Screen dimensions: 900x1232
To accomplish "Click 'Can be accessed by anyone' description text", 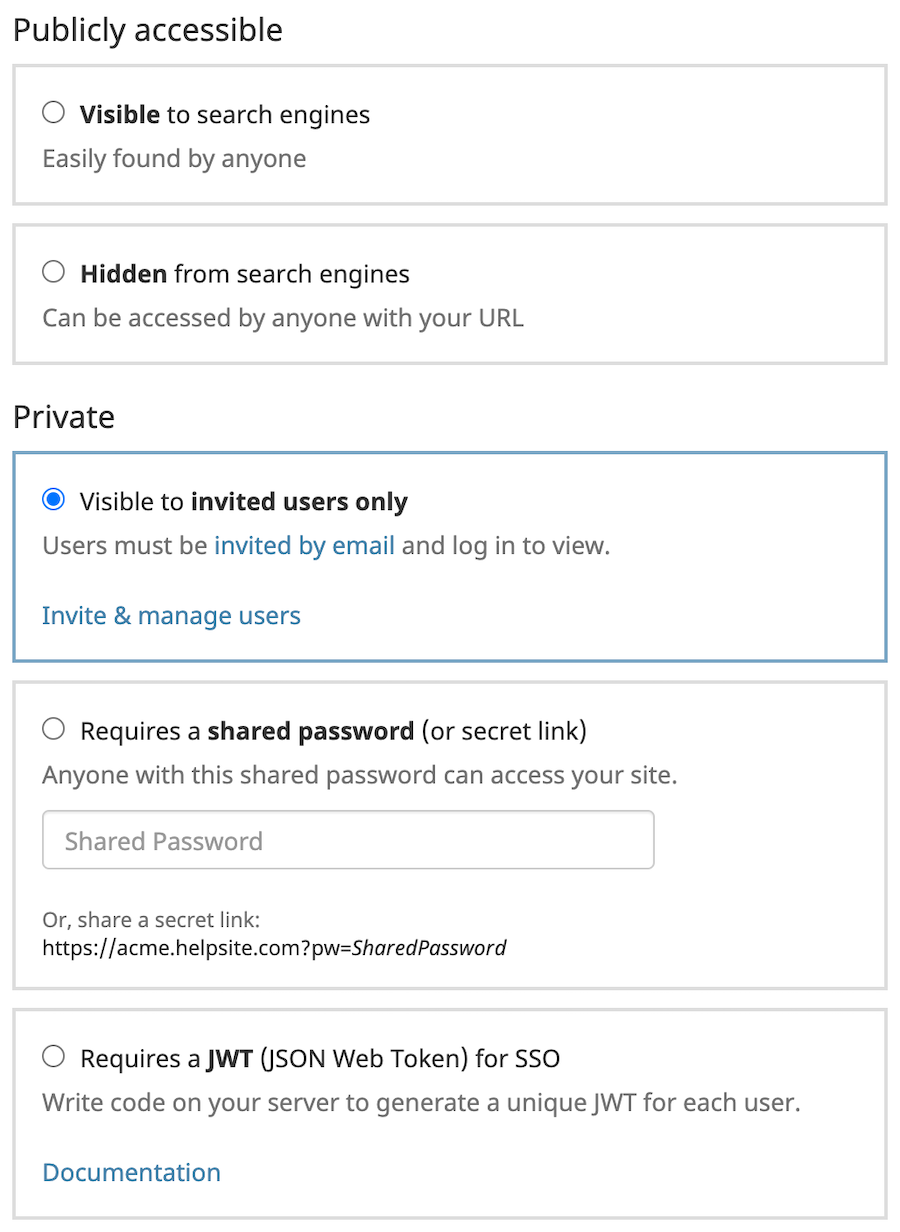I will [x=283, y=318].
